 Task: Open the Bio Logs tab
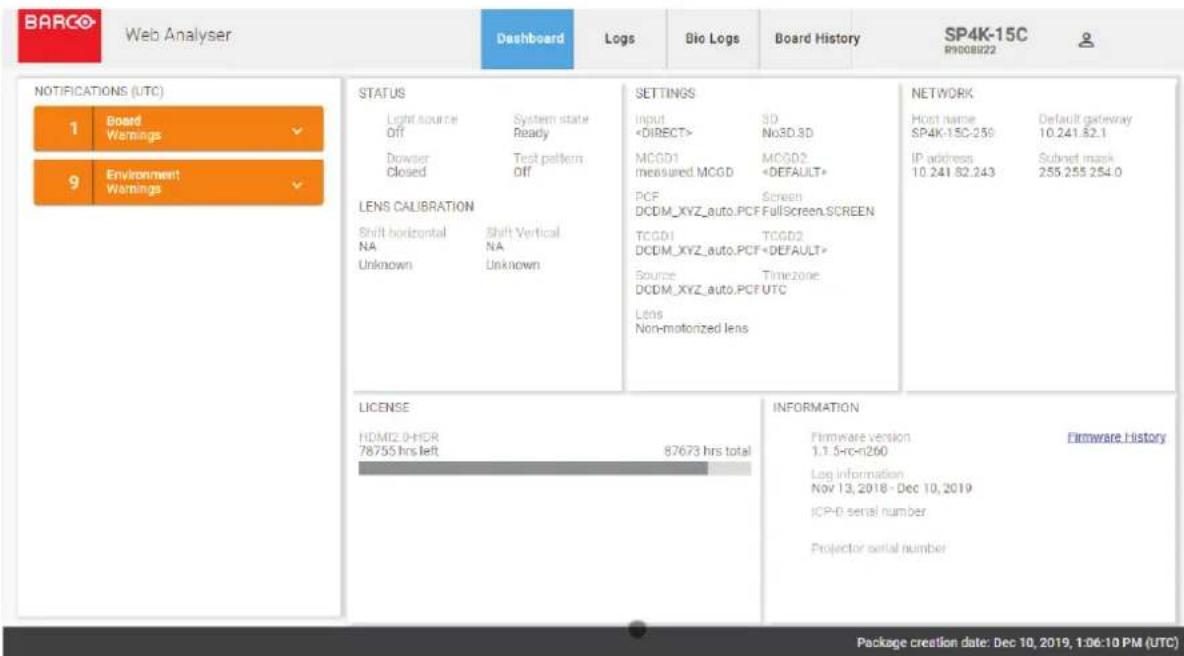pos(712,38)
